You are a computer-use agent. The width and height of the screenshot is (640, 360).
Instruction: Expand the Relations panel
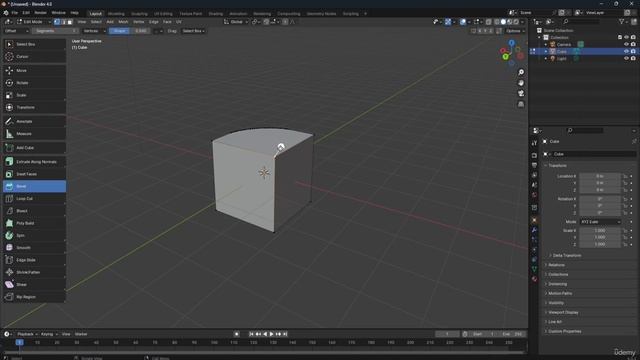tap(556, 265)
